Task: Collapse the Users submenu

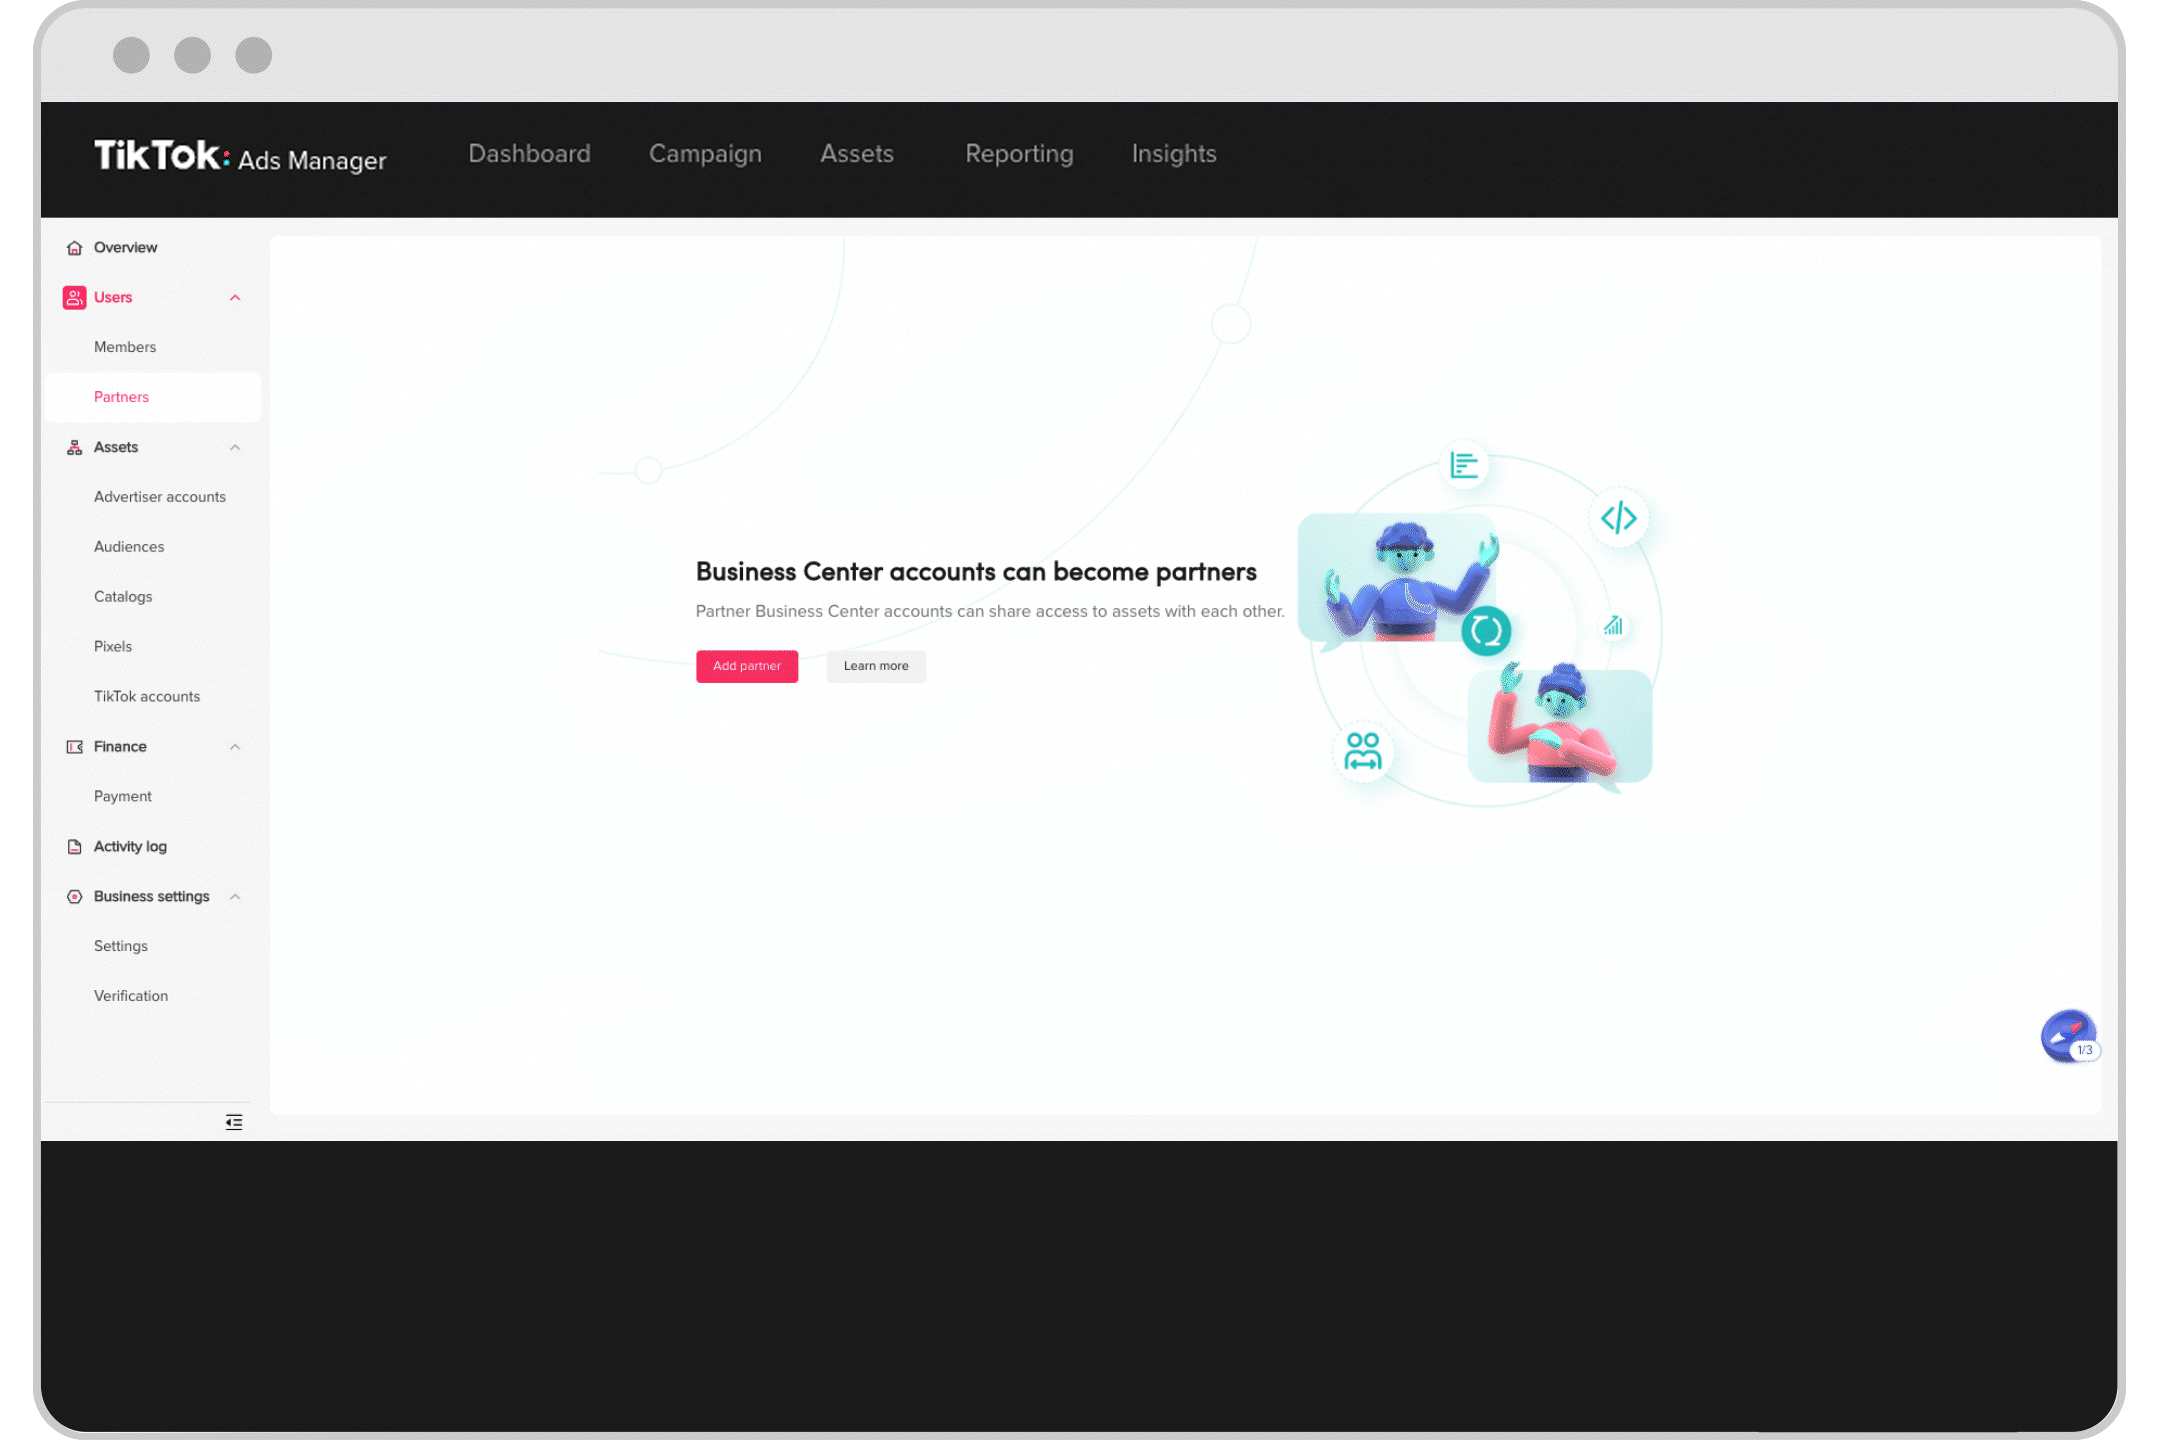Action: tap(236, 297)
